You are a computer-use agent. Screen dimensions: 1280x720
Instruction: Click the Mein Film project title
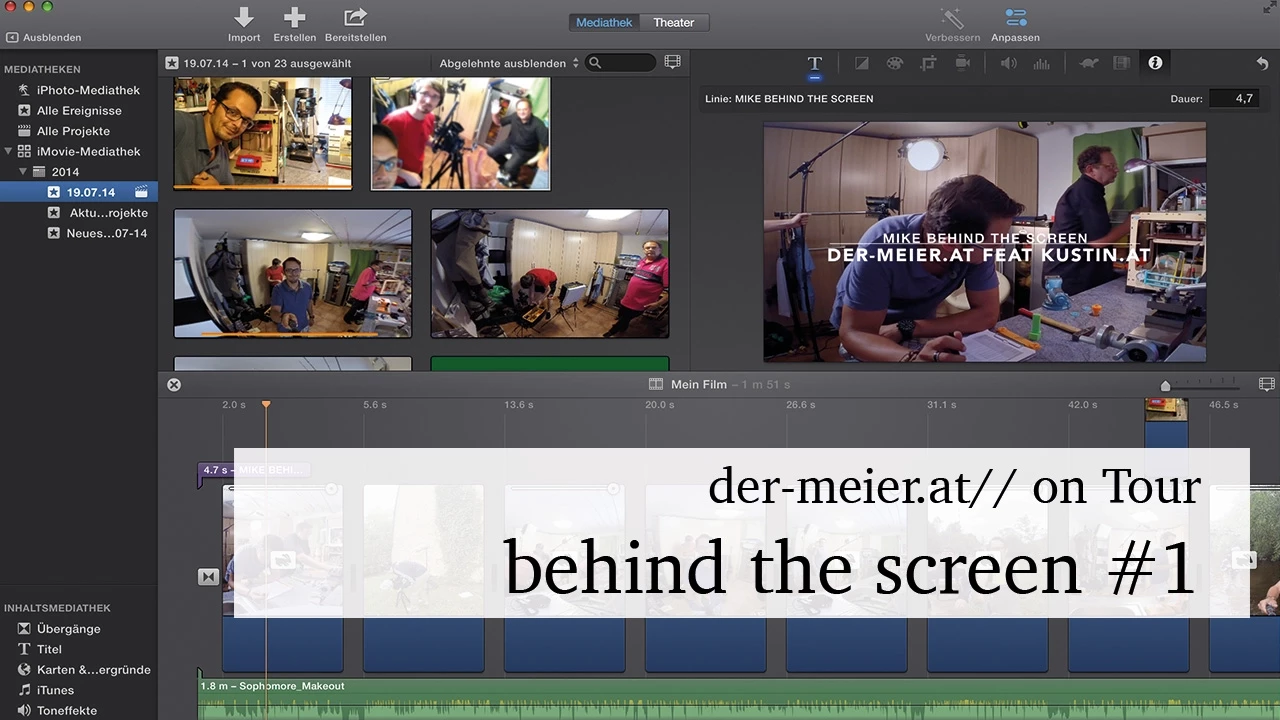pyautogui.click(x=699, y=385)
